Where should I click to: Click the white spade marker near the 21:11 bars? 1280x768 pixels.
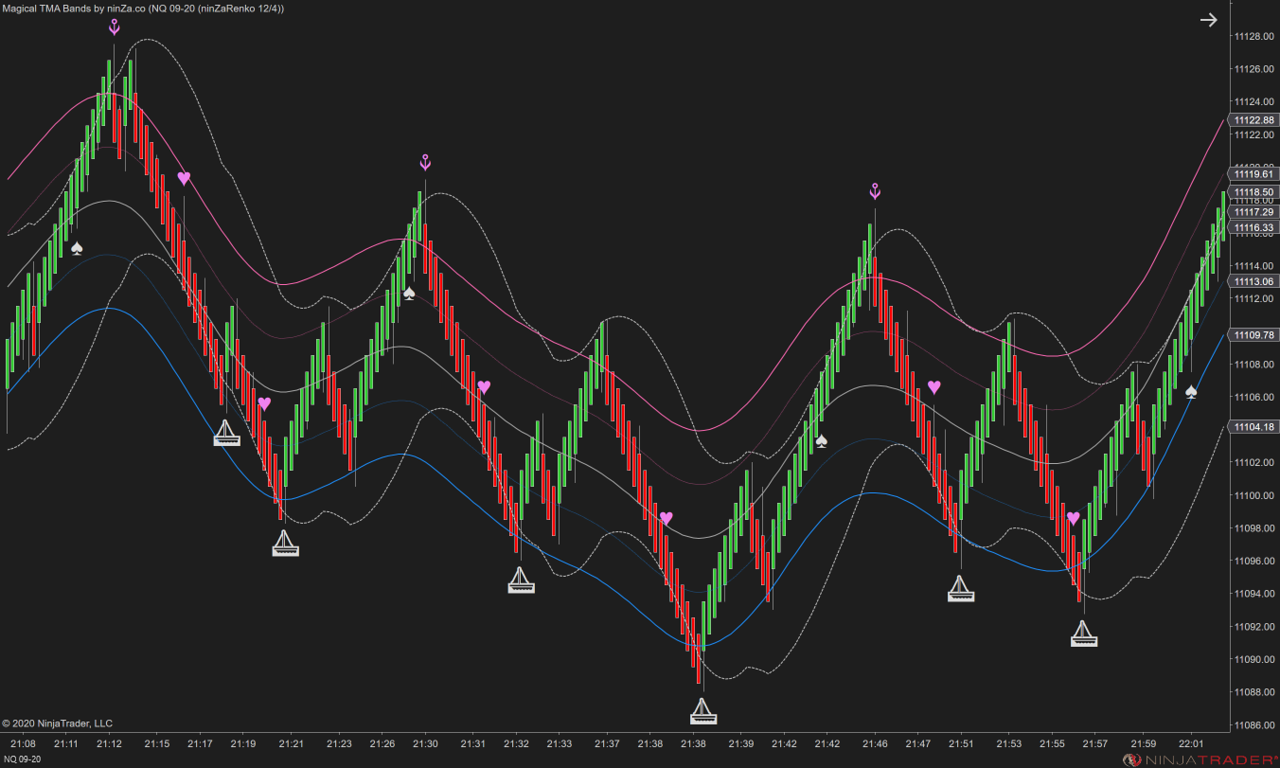(x=77, y=248)
